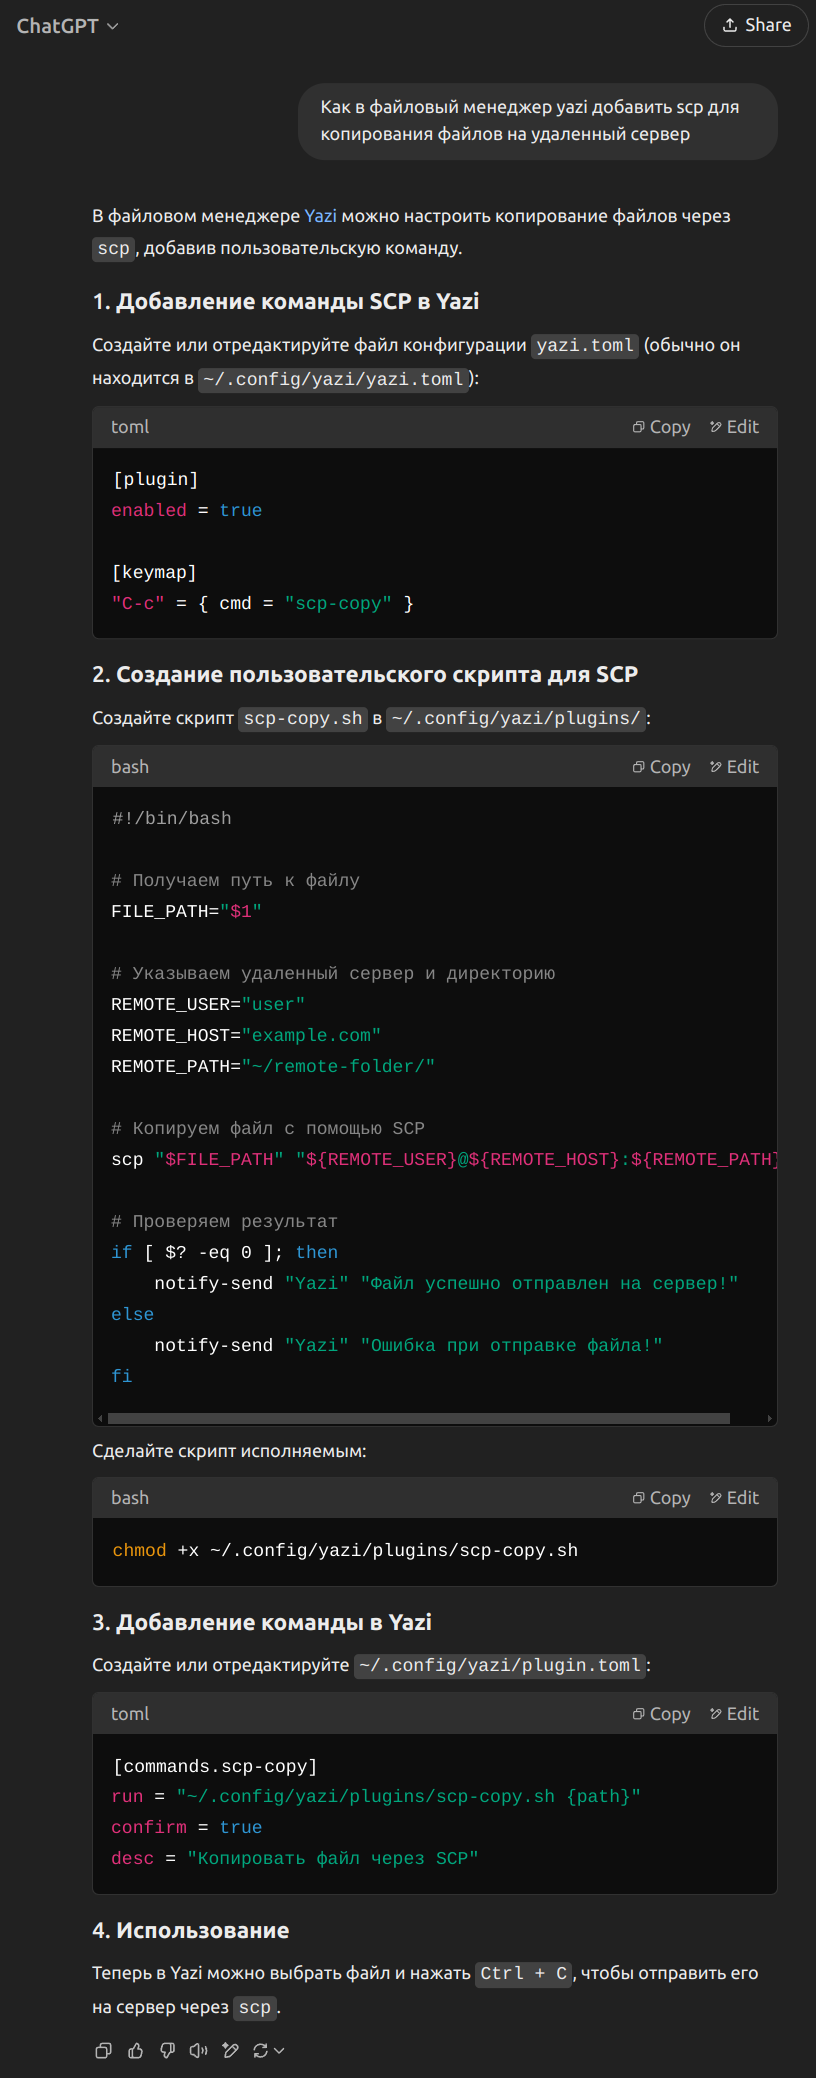The image size is (816, 2078).
Task: Copy the [commands.scp-copy] toml block
Action: pos(661,1714)
